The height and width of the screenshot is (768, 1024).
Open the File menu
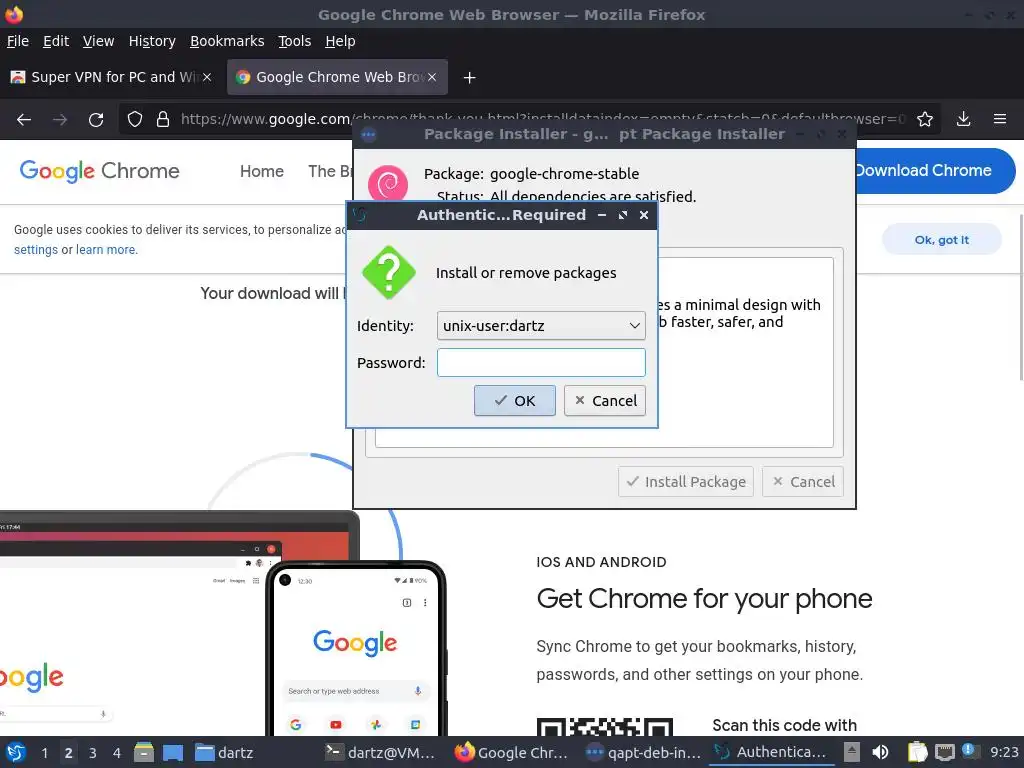pyautogui.click(x=18, y=41)
